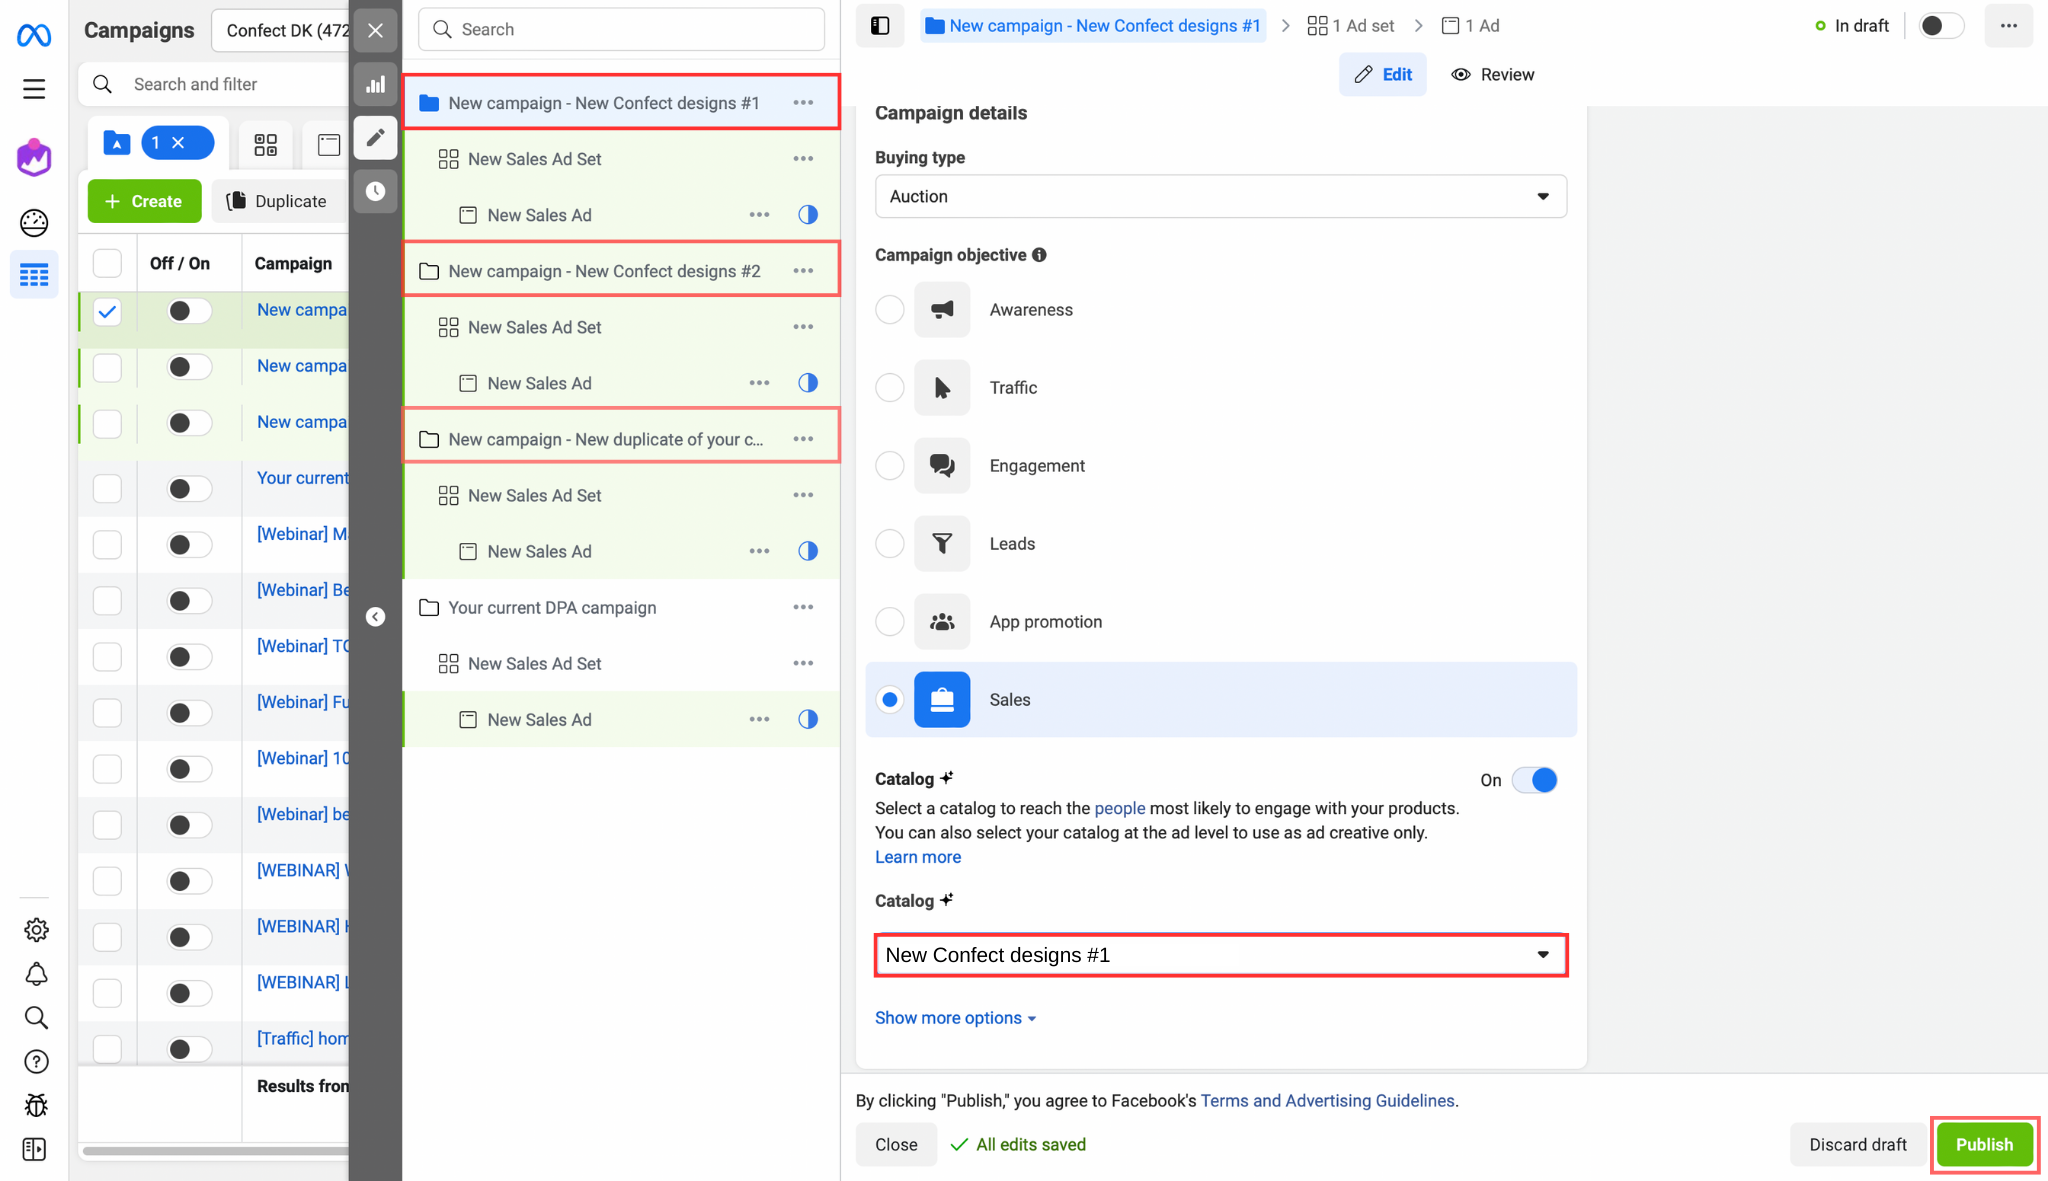The width and height of the screenshot is (2048, 1181).
Task: Click the Campaign objective info icon
Action: 1040,255
